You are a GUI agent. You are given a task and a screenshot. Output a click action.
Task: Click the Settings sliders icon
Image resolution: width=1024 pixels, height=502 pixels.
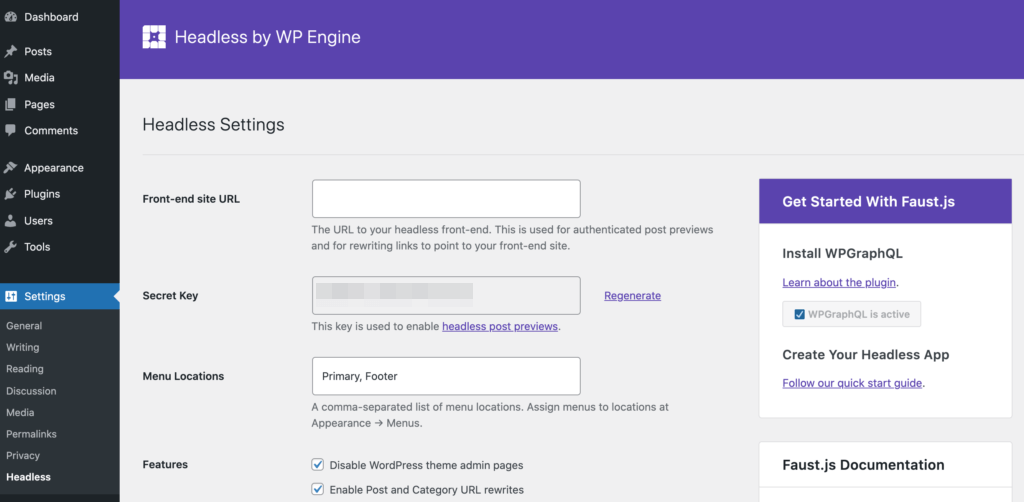pyautogui.click(x=10, y=296)
